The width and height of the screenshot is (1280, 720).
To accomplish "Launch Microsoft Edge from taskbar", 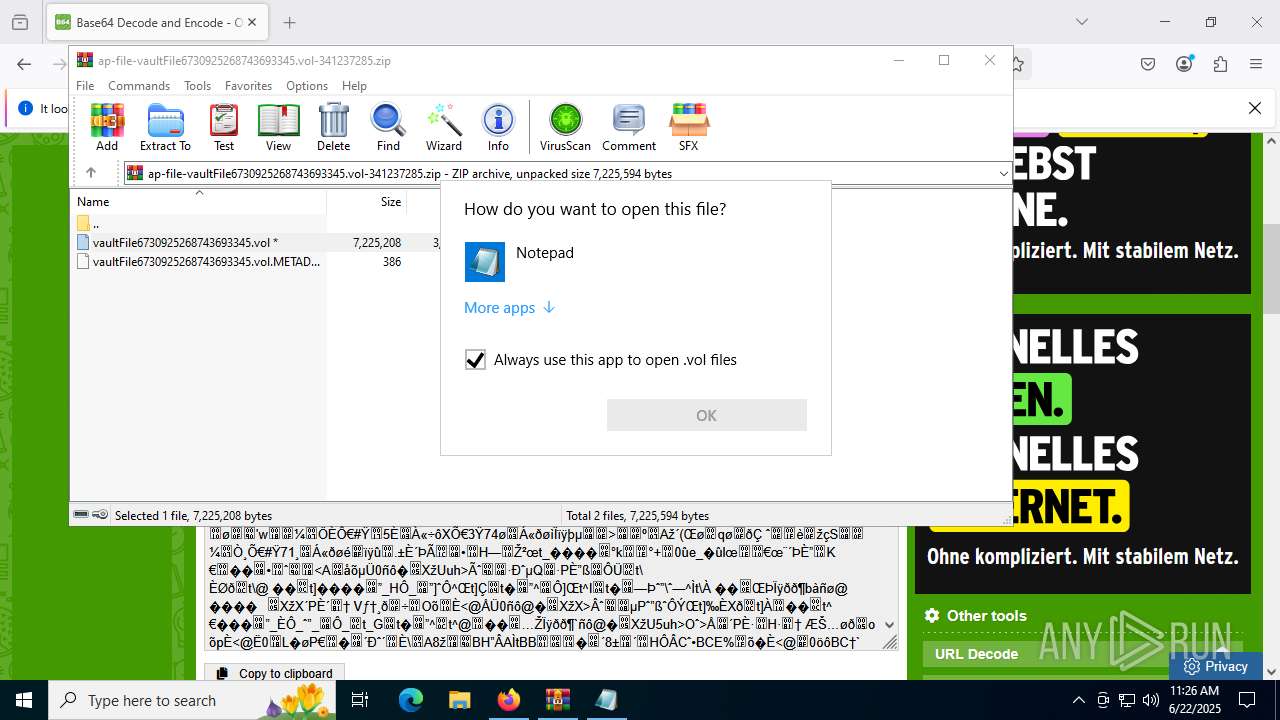I will click(411, 700).
